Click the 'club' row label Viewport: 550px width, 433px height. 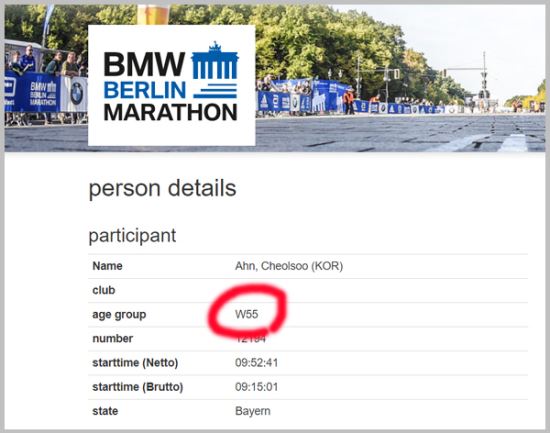(103, 290)
